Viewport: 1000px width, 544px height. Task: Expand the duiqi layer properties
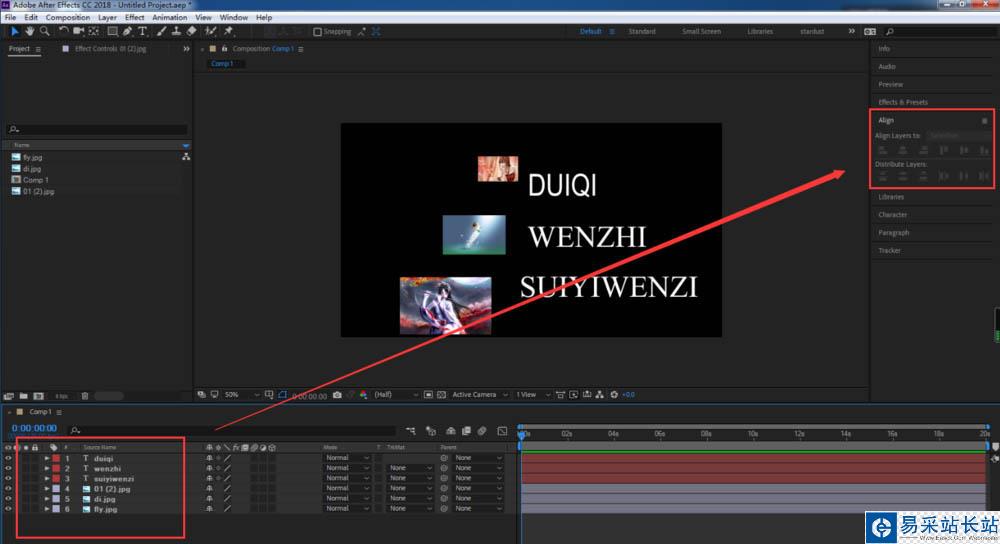(x=47, y=458)
